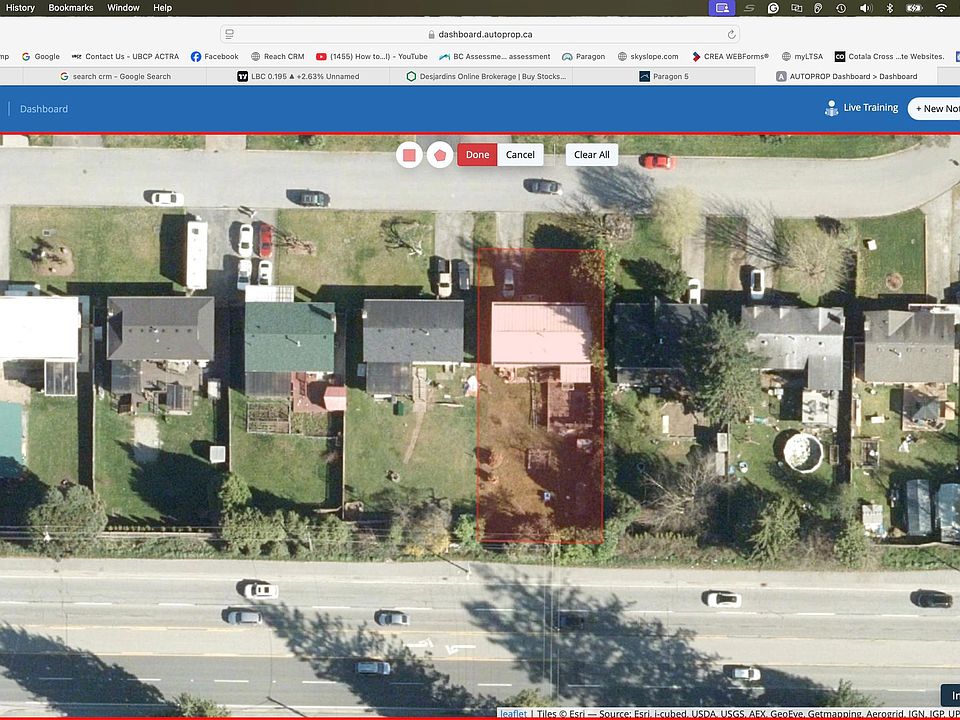
Task: Open the Facebook bookmark
Action: (214, 56)
